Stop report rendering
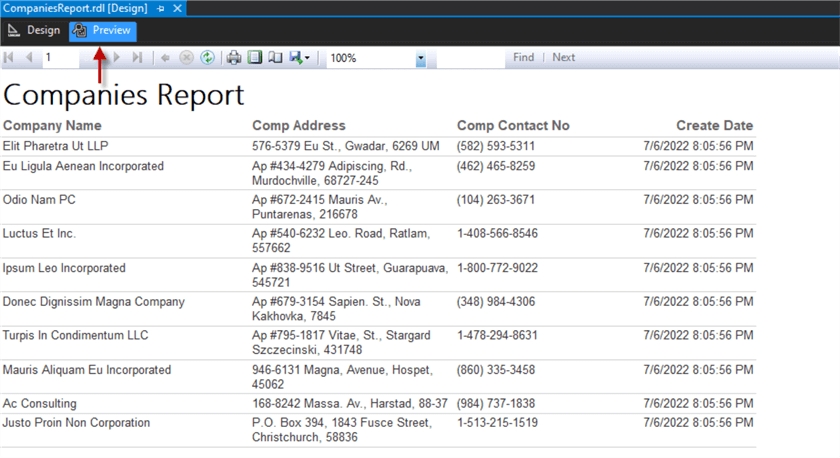This screenshot has height=458, width=840. [x=186, y=57]
